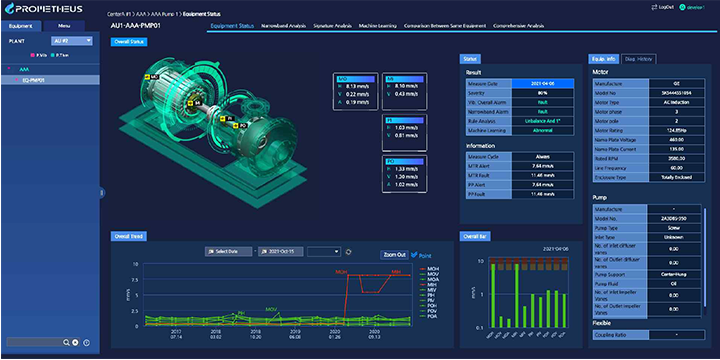Open the empty dropdown in the trend toolbar
This screenshot has width=720, height=360.
[x=324, y=252]
